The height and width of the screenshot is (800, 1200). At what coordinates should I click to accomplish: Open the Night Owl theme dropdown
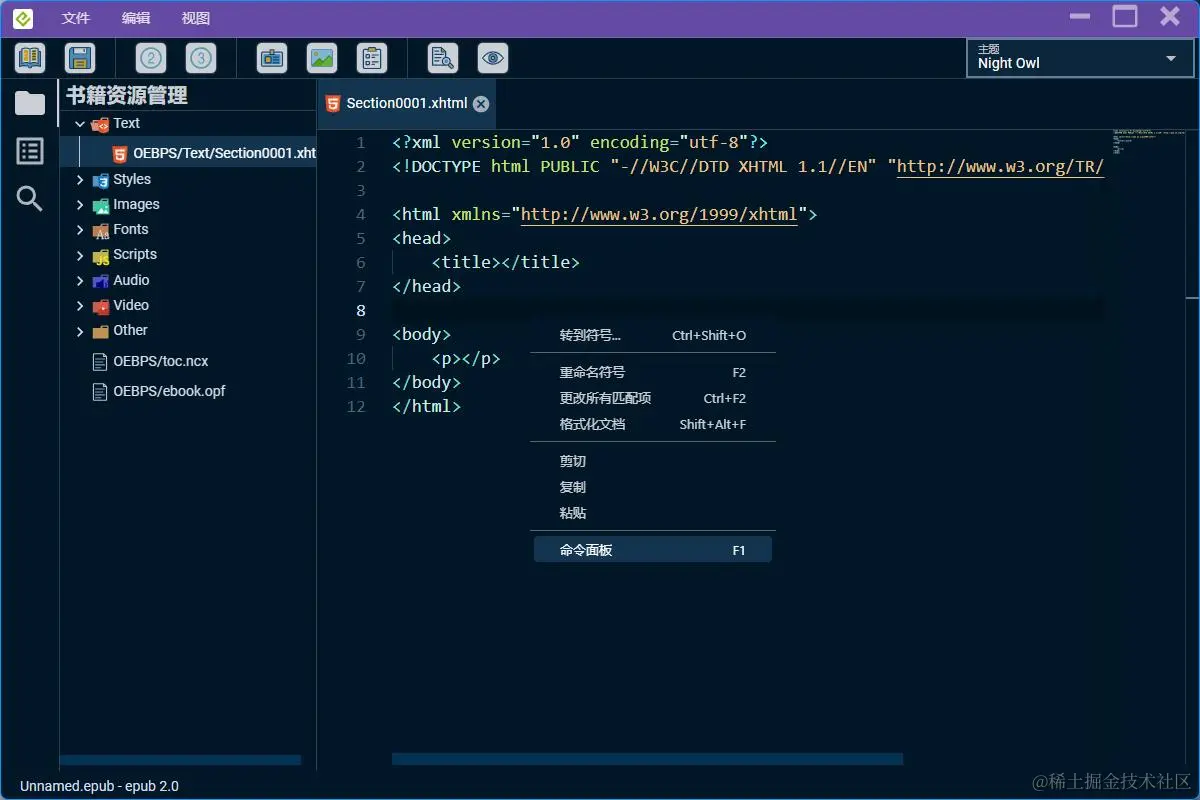tap(1080, 58)
